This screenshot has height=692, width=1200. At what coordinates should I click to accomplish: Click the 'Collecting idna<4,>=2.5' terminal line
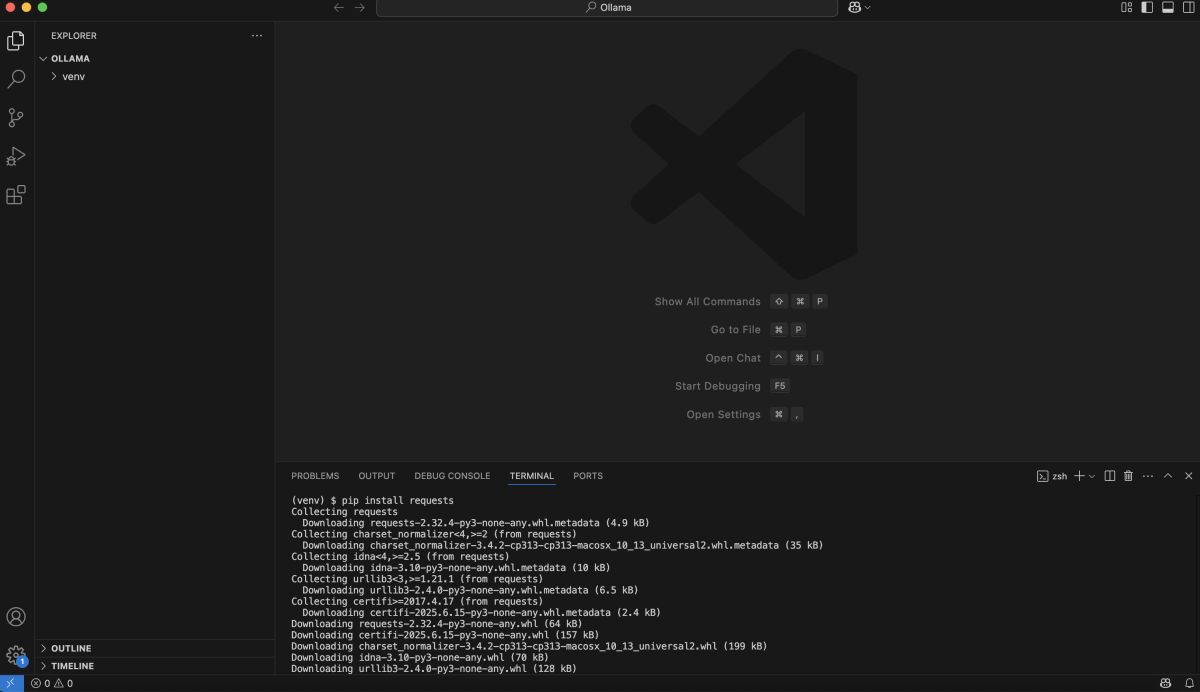[x=400, y=556]
